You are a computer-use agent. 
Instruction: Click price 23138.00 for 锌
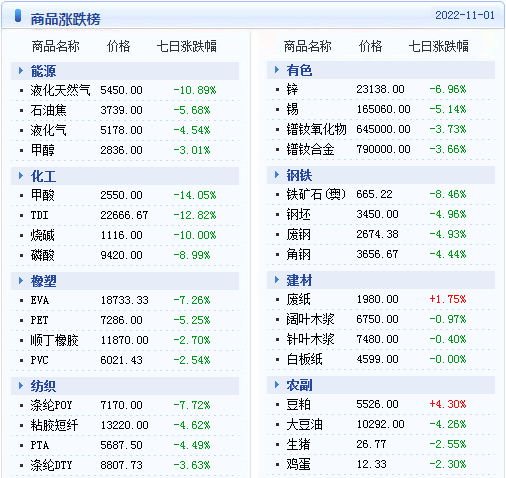tap(380, 89)
